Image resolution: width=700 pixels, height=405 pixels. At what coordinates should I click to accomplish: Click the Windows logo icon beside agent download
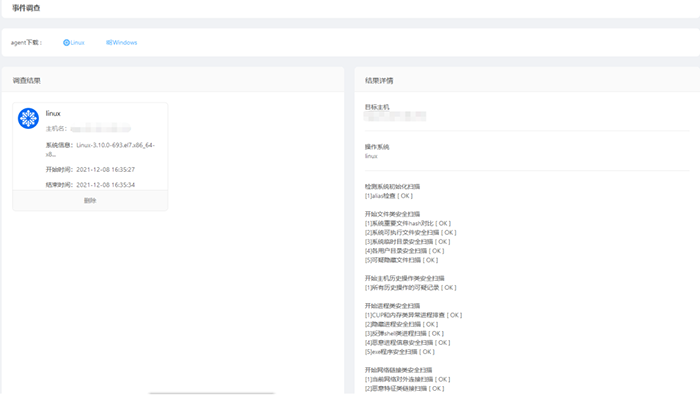[x=109, y=43]
